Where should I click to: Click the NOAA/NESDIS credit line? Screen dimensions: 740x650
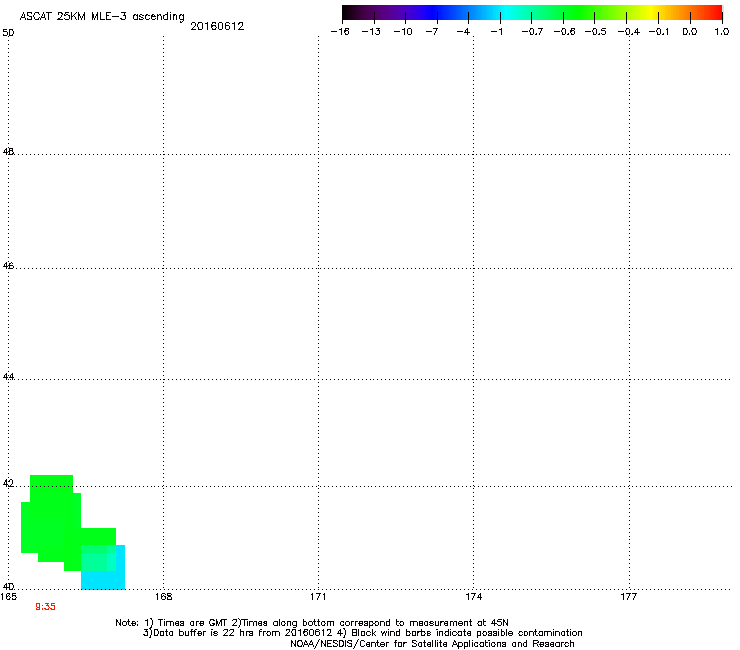pyautogui.click(x=432, y=644)
